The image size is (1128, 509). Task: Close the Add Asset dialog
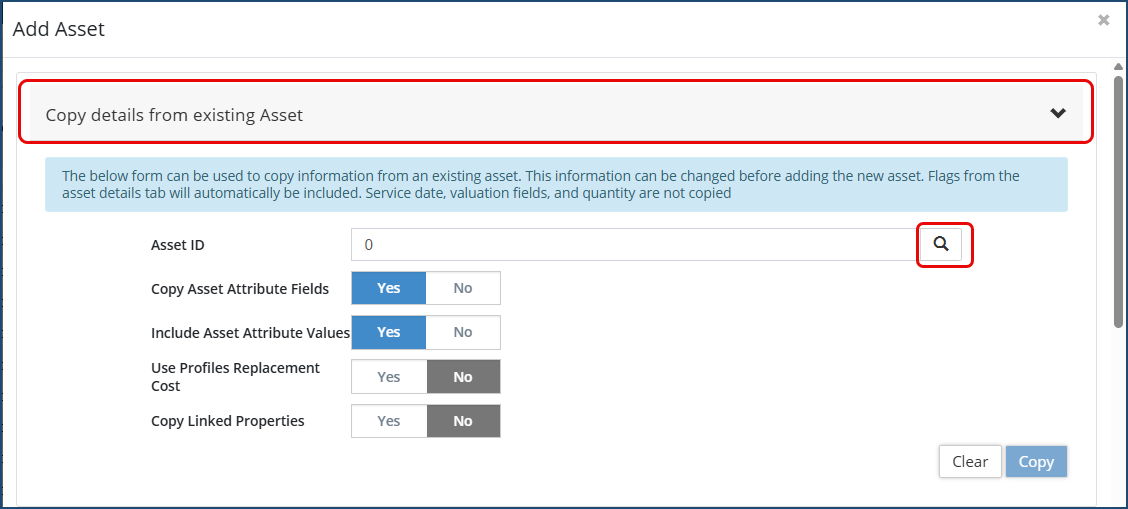point(1103,20)
